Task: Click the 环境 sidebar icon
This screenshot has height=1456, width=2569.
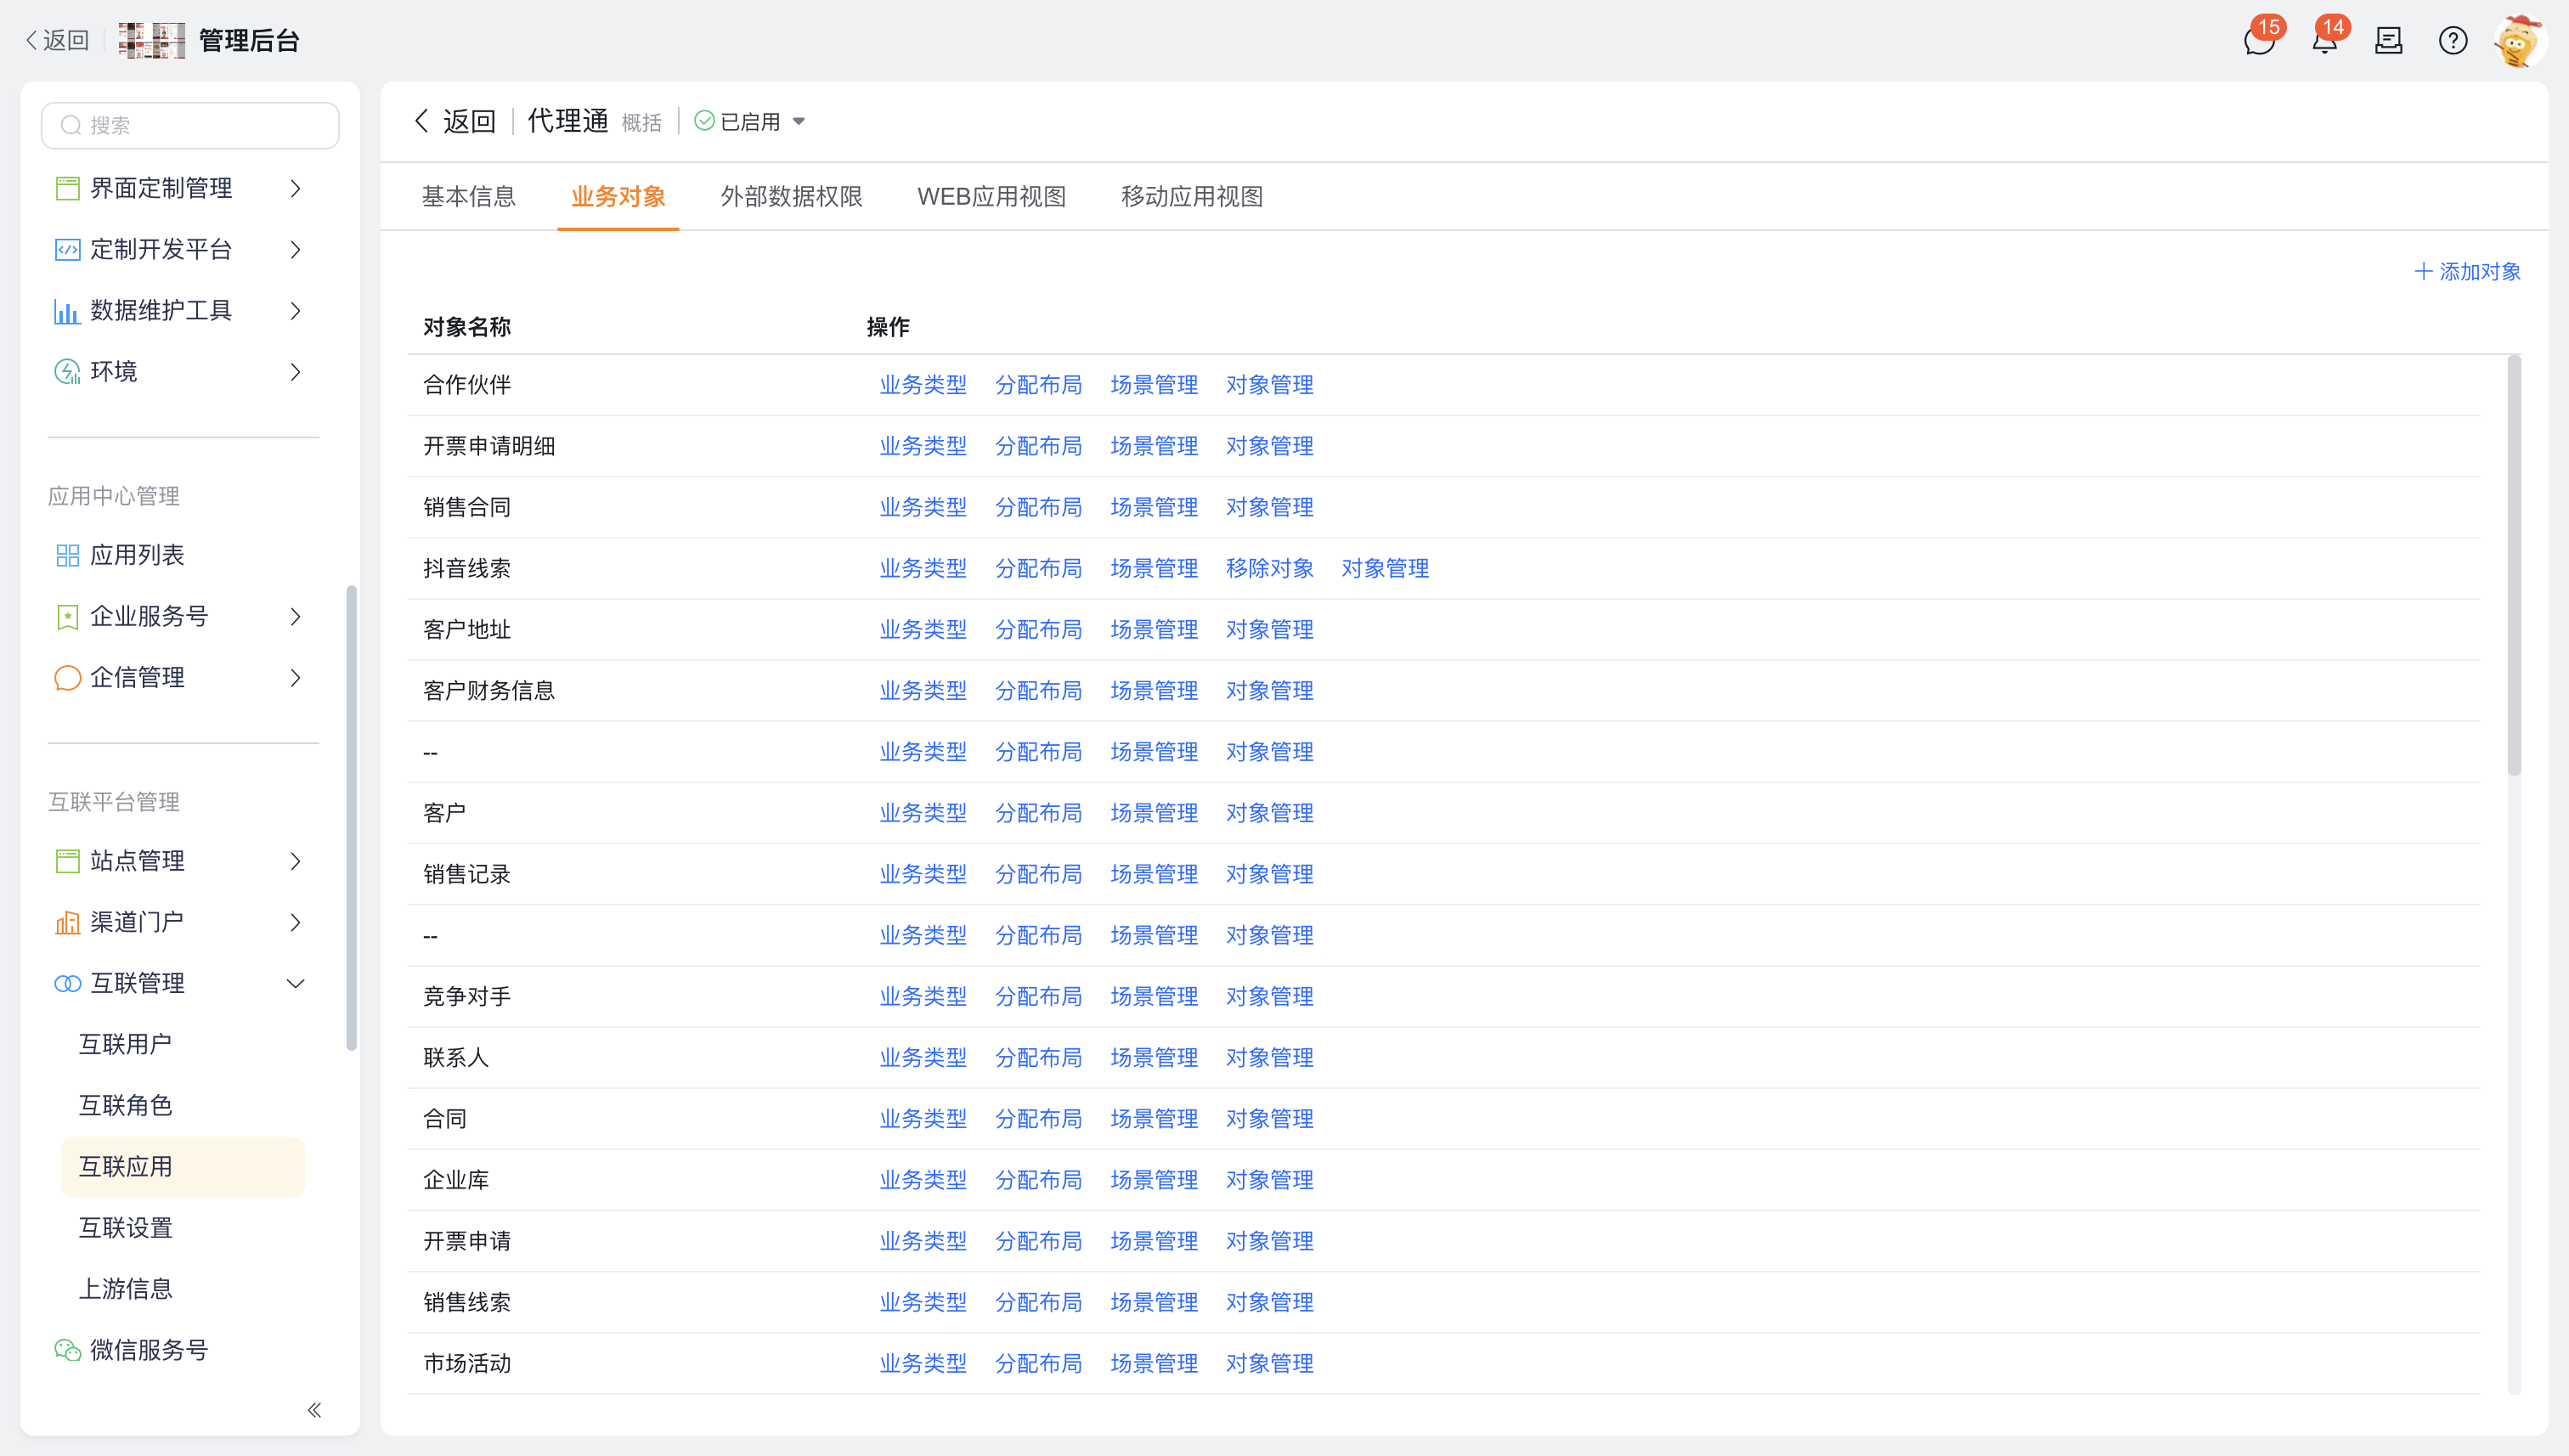Action: point(67,372)
